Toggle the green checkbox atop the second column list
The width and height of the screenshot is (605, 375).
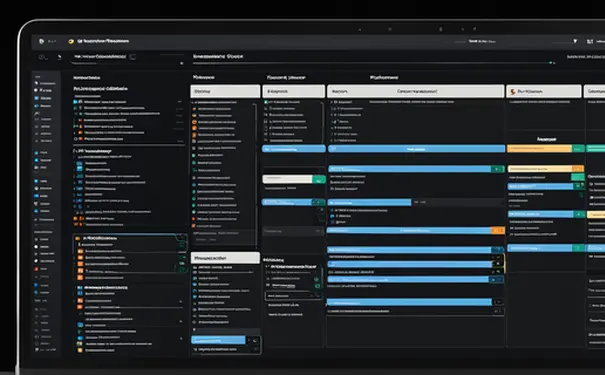(266, 102)
